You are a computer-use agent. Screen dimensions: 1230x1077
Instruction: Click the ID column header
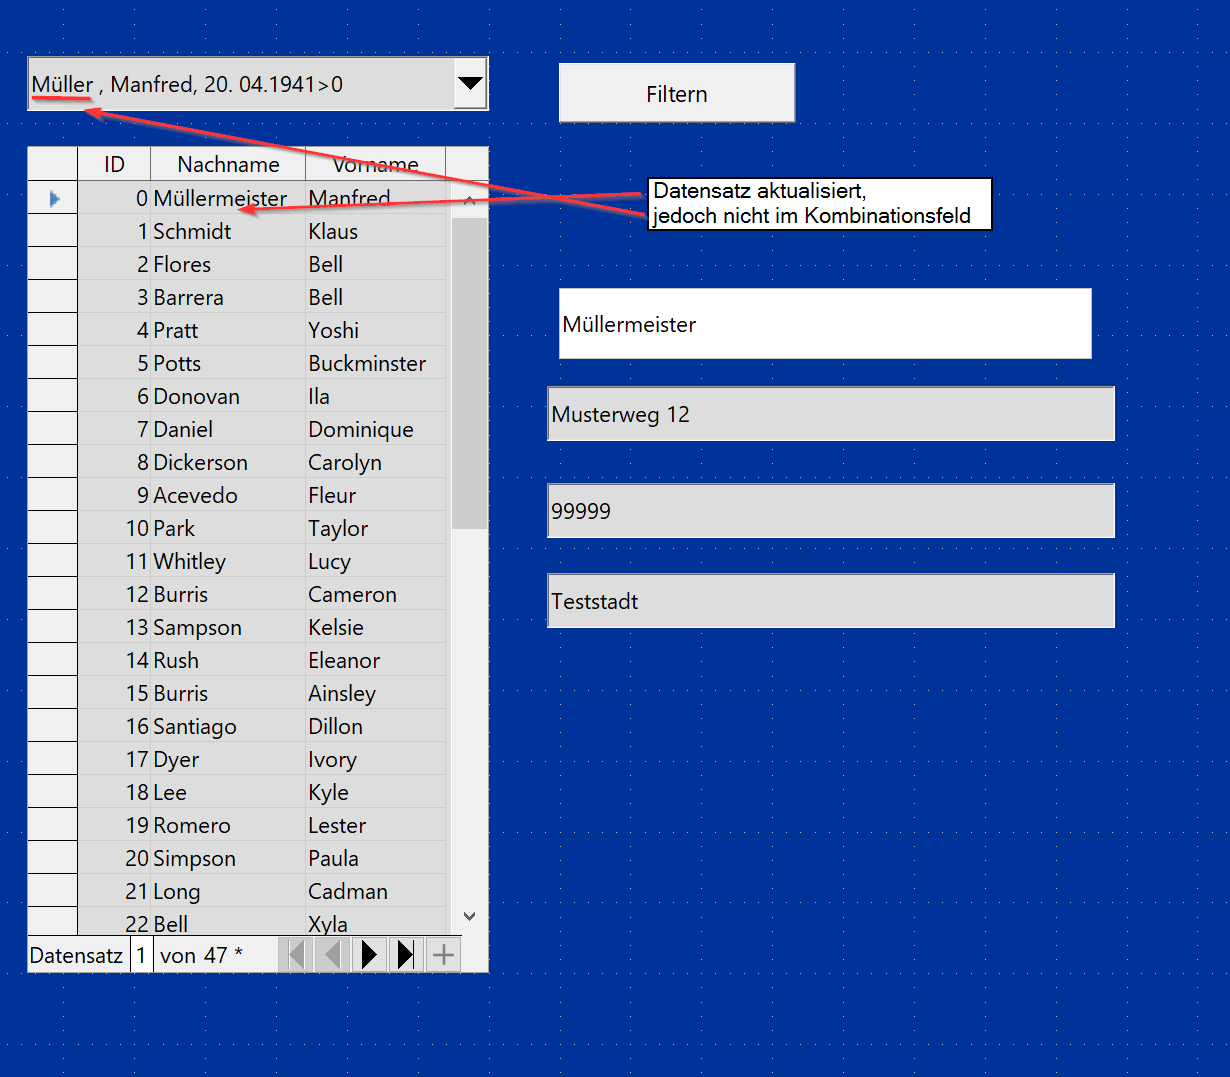[114, 164]
